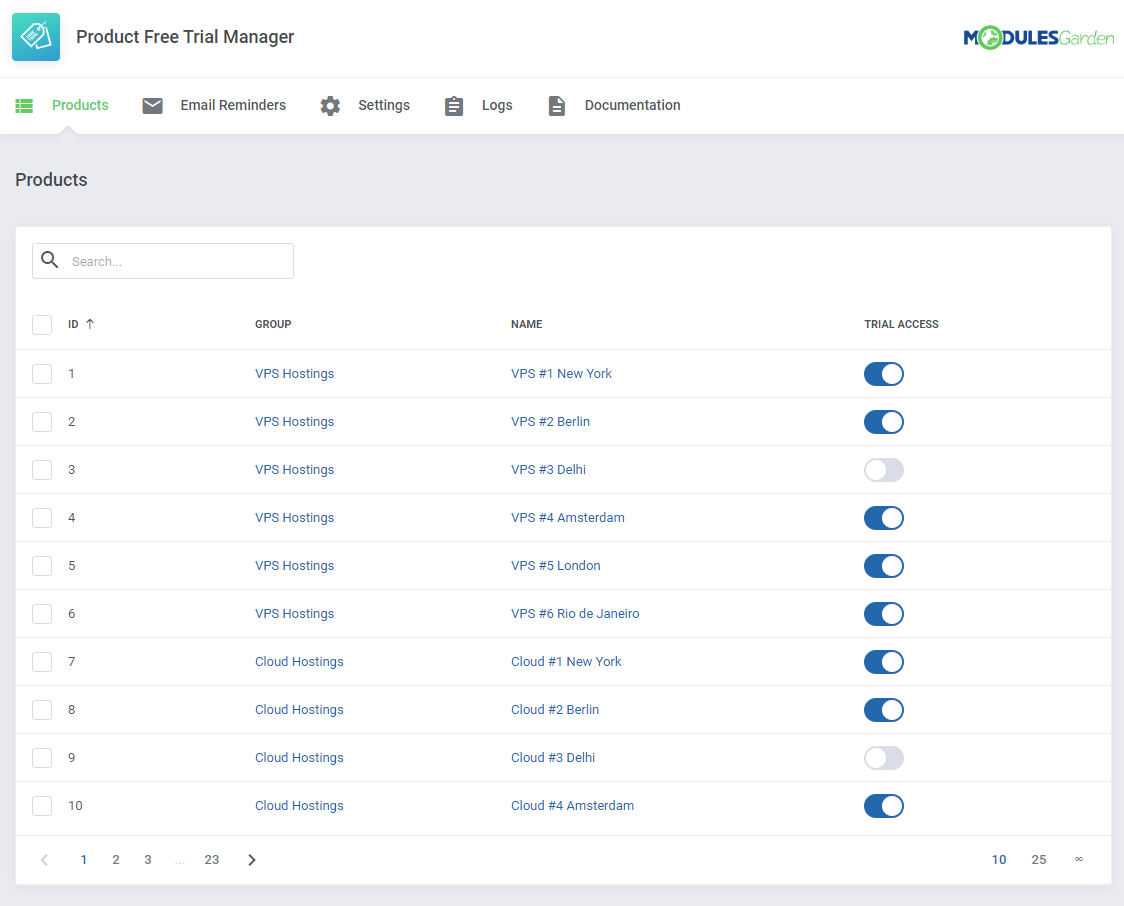Open the Documentation tab
Image resolution: width=1124 pixels, height=906 pixels.
[x=632, y=105]
